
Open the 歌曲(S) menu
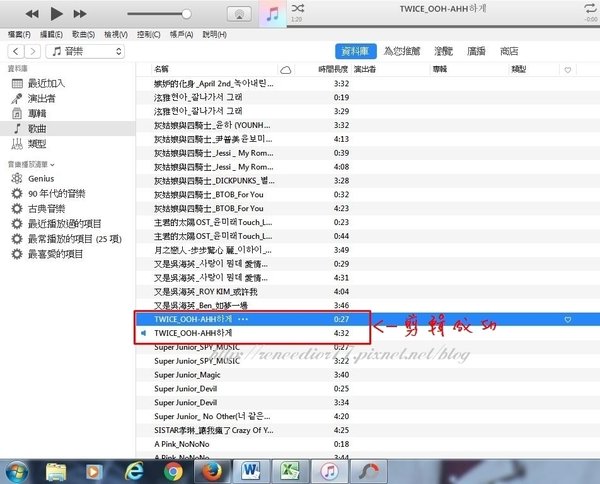point(83,35)
